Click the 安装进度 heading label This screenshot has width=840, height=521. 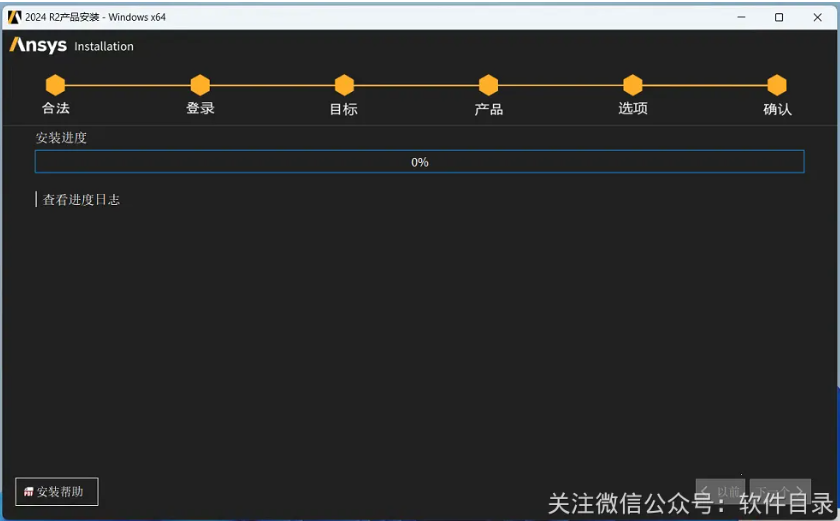point(61,138)
